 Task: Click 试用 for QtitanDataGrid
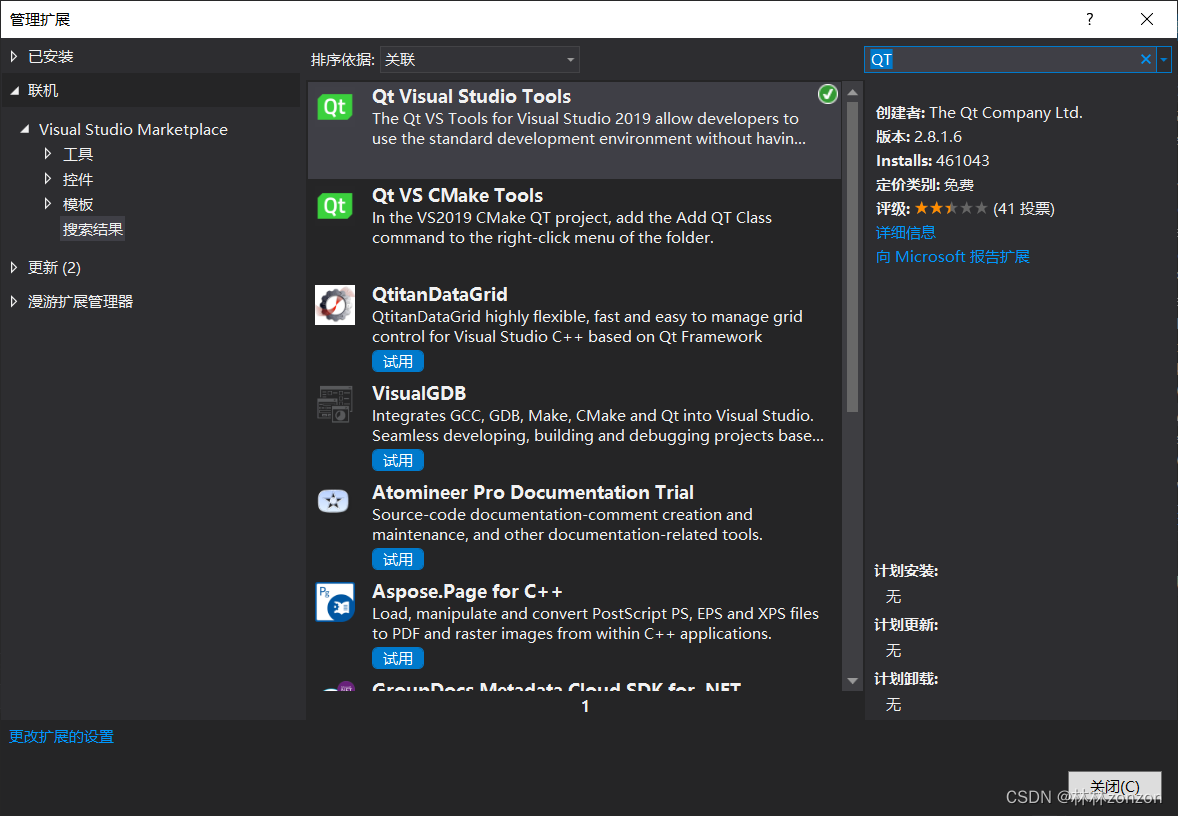pyautogui.click(x=397, y=361)
